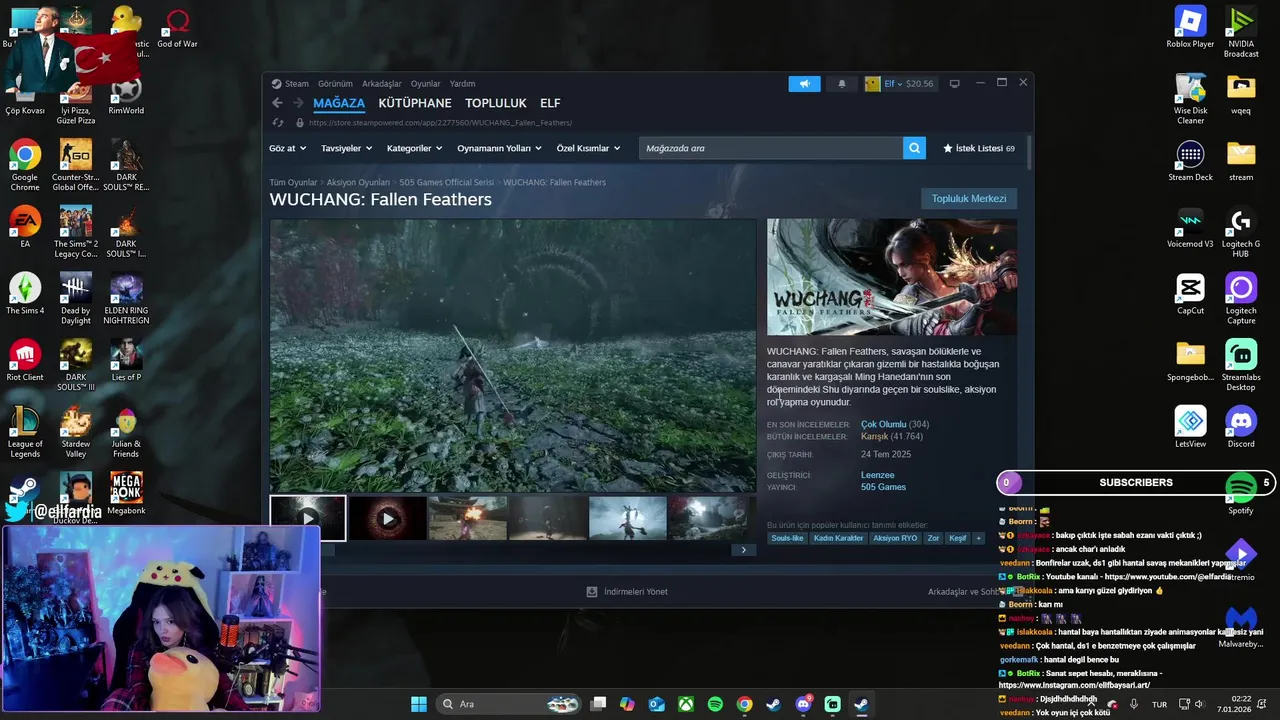1280x720 pixels.
Task: Open the God of War desktop shortcut
Action: [x=177, y=28]
